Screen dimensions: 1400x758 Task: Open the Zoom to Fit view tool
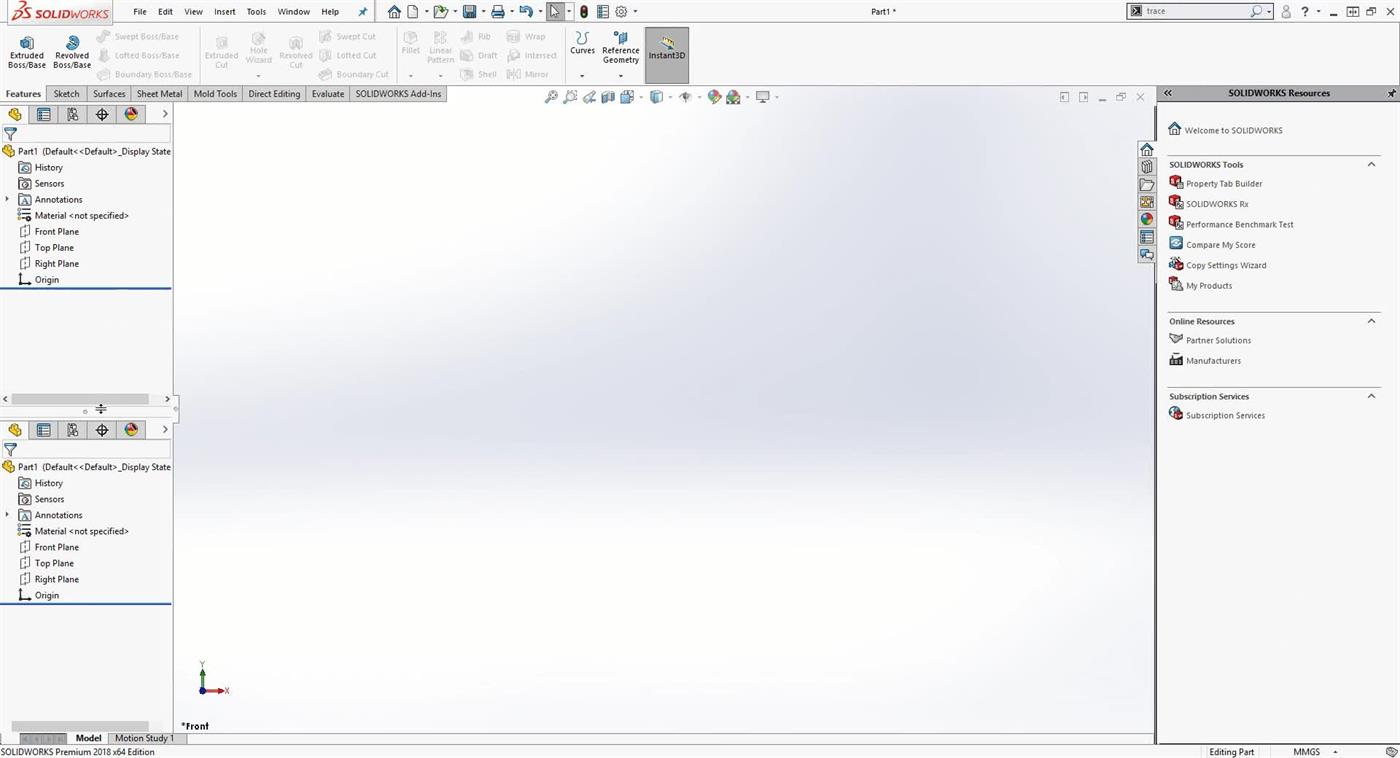(x=551, y=96)
